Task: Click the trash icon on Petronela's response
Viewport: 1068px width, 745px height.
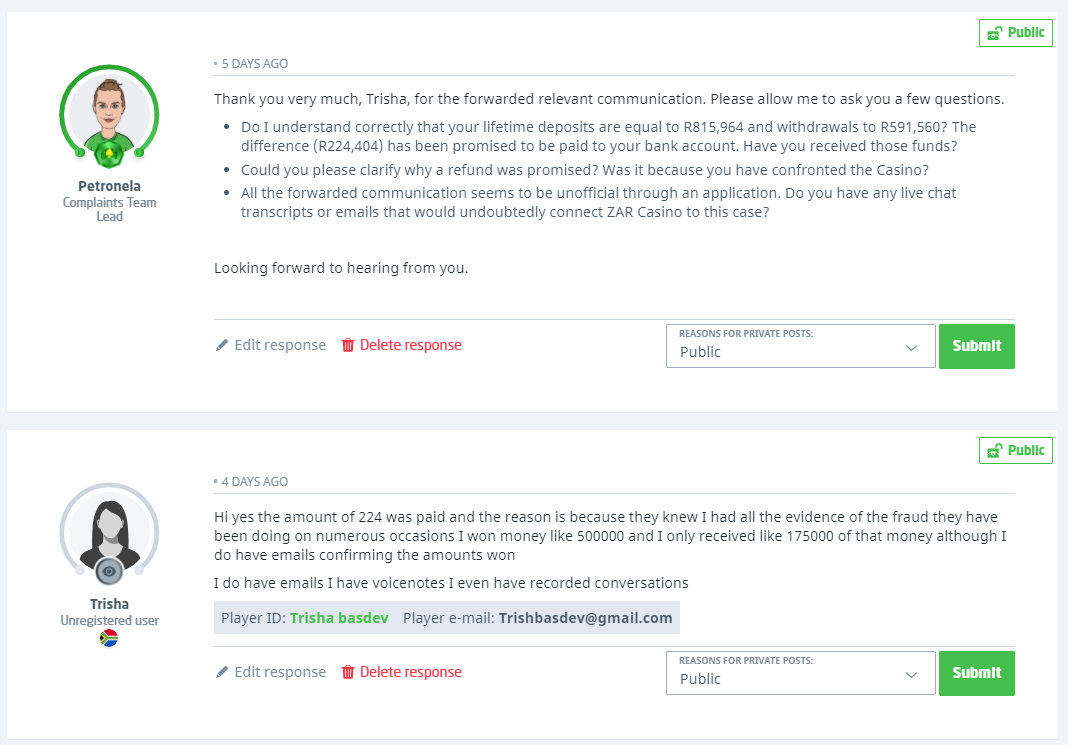Action: click(x=348, y=345)
